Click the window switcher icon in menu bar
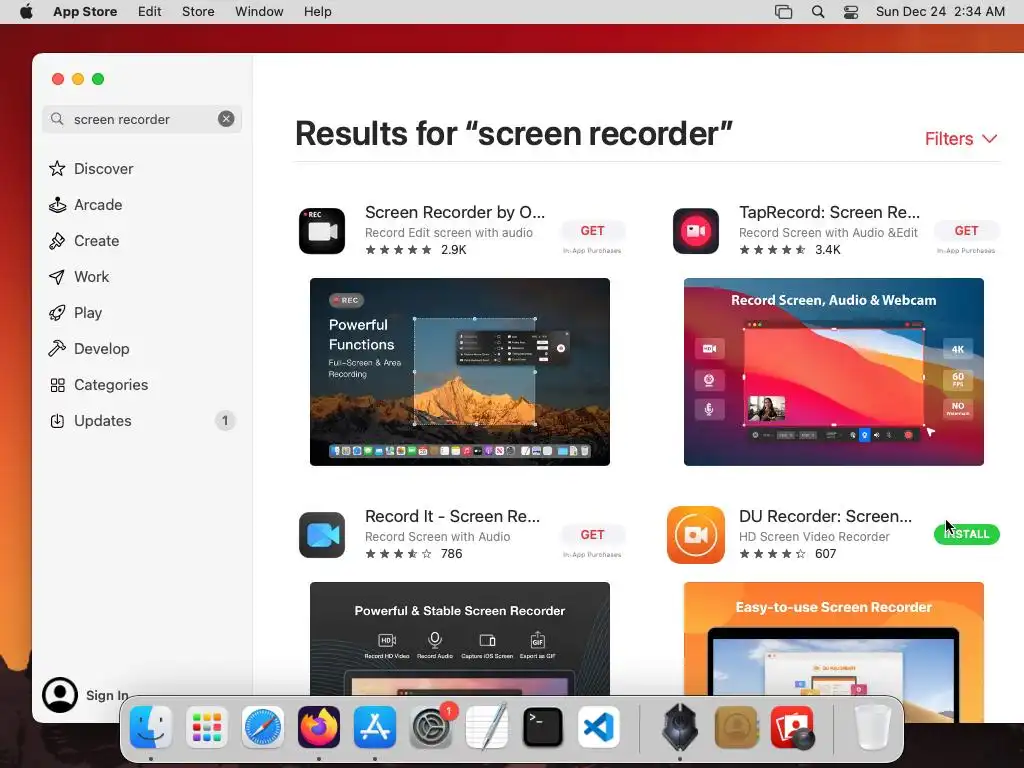 pyautogui.click(x=783, y=12)
